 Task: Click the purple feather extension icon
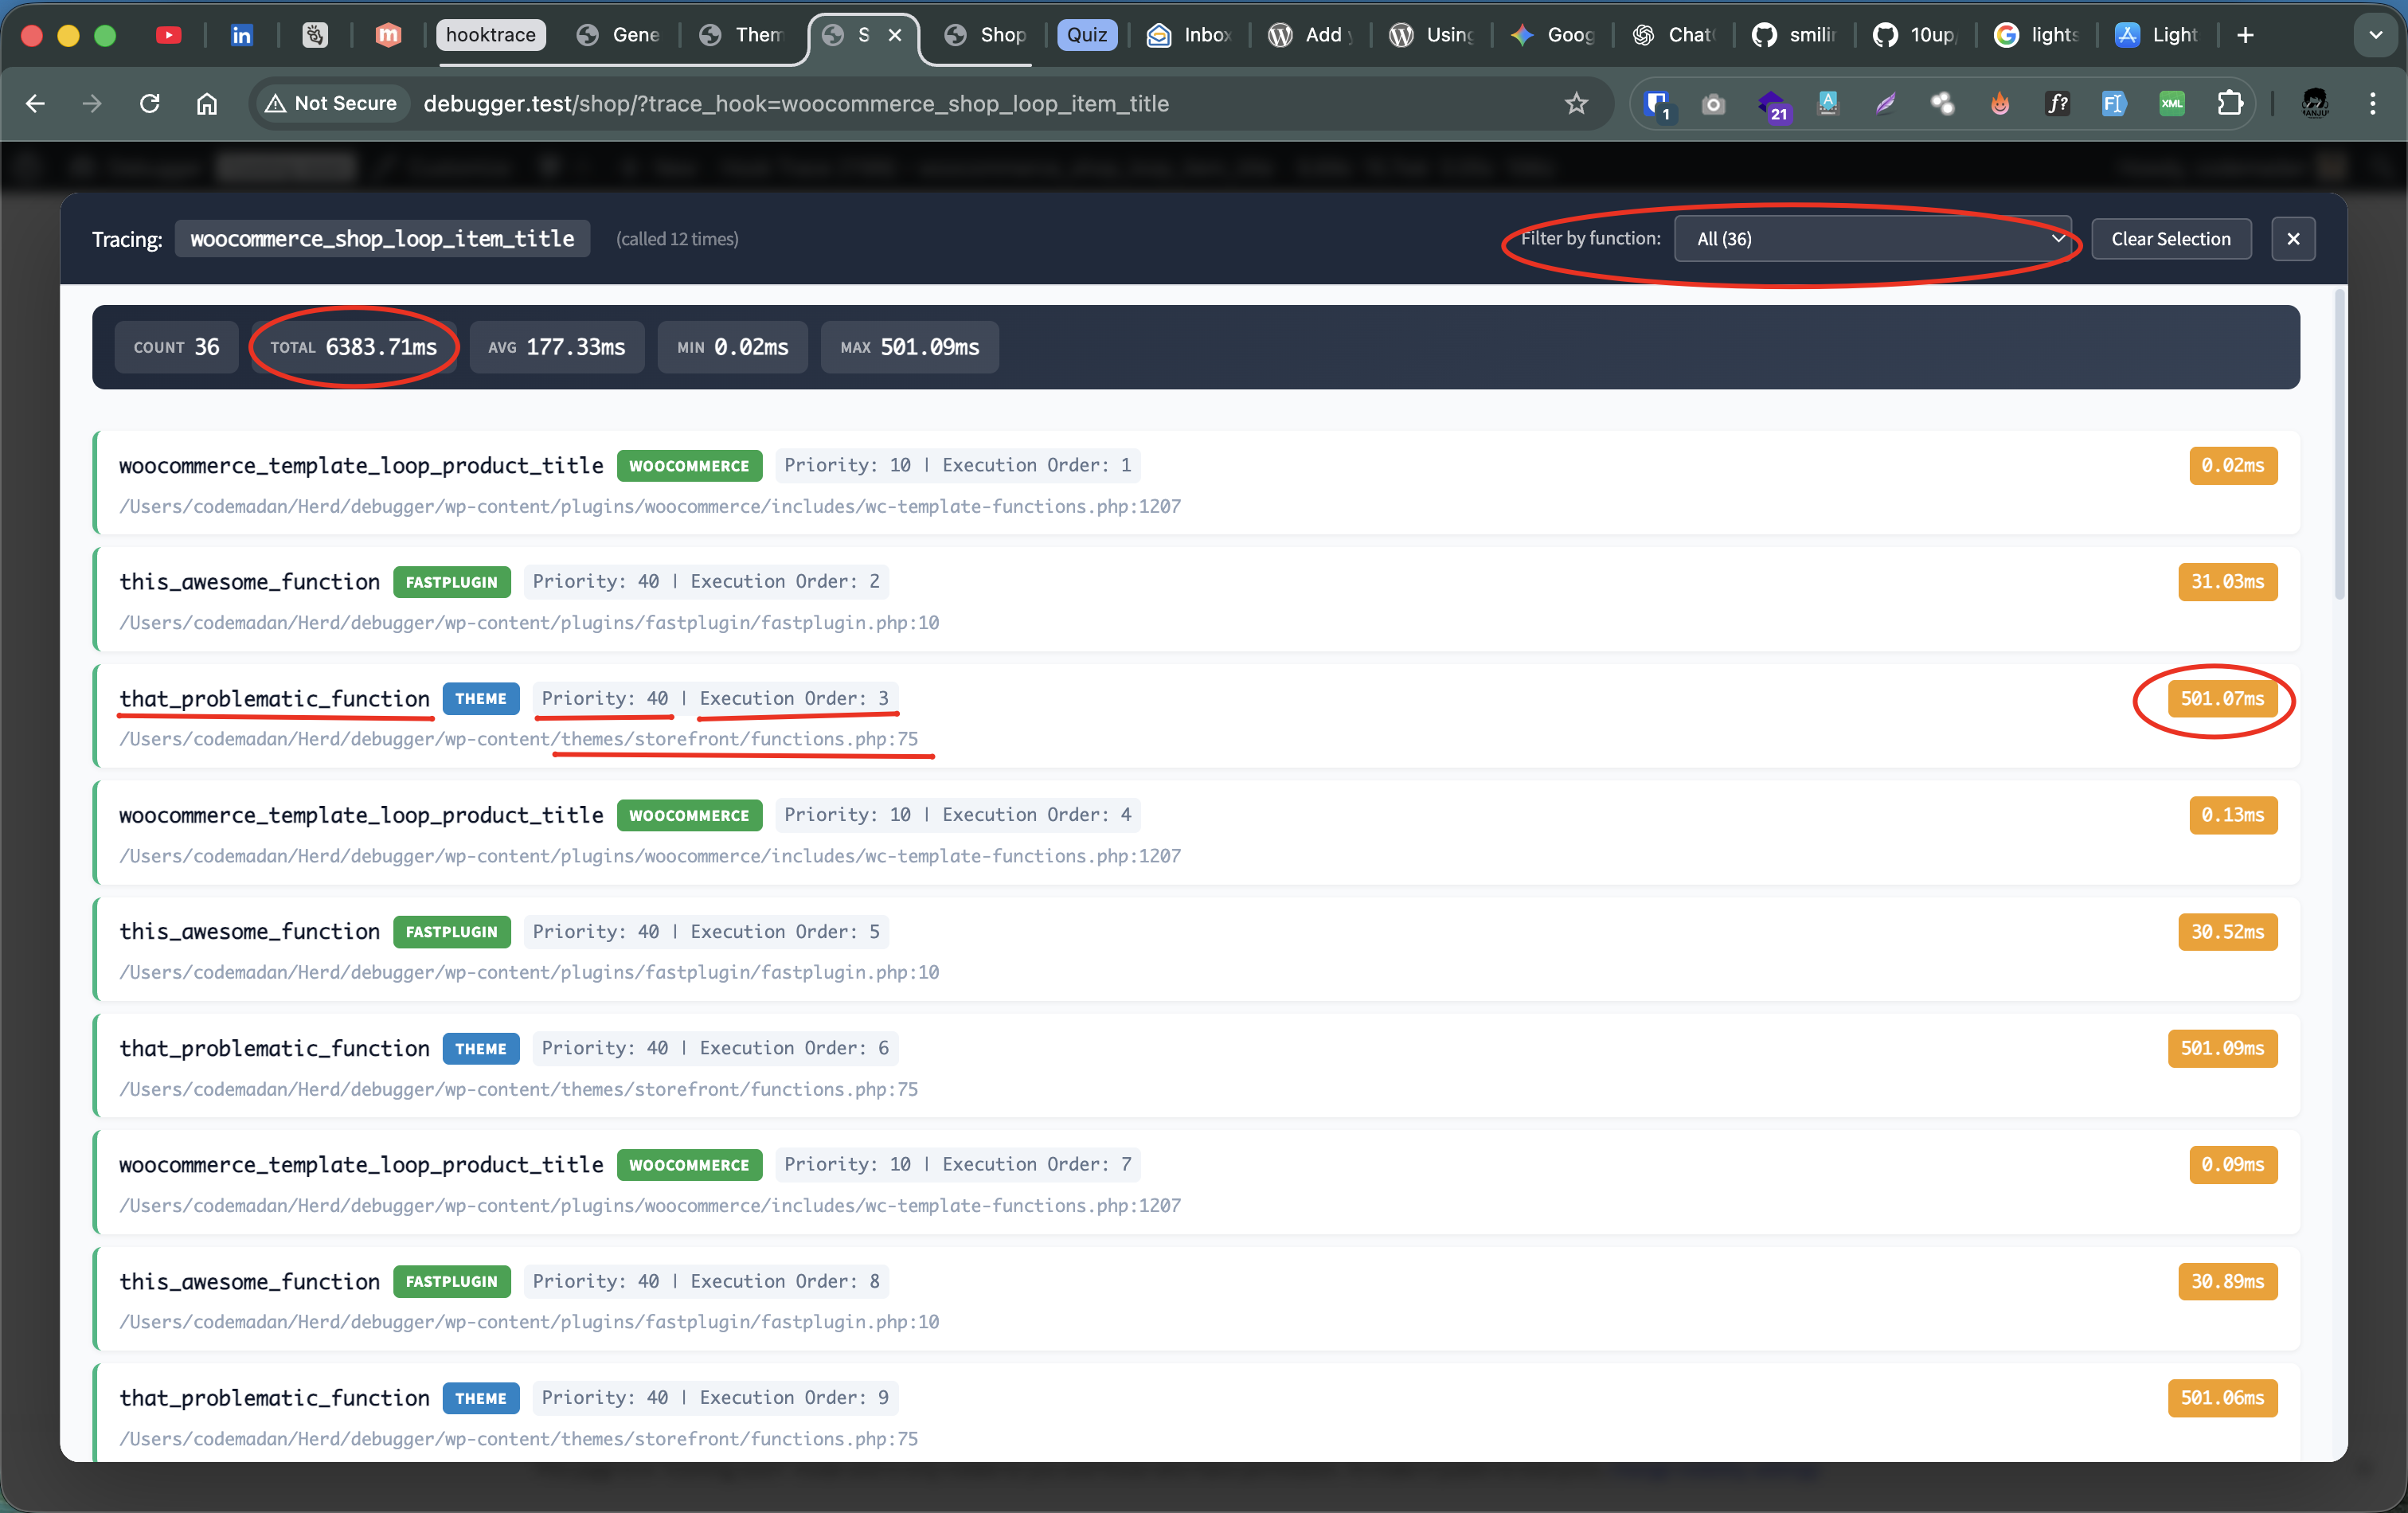pos(1885,103)
